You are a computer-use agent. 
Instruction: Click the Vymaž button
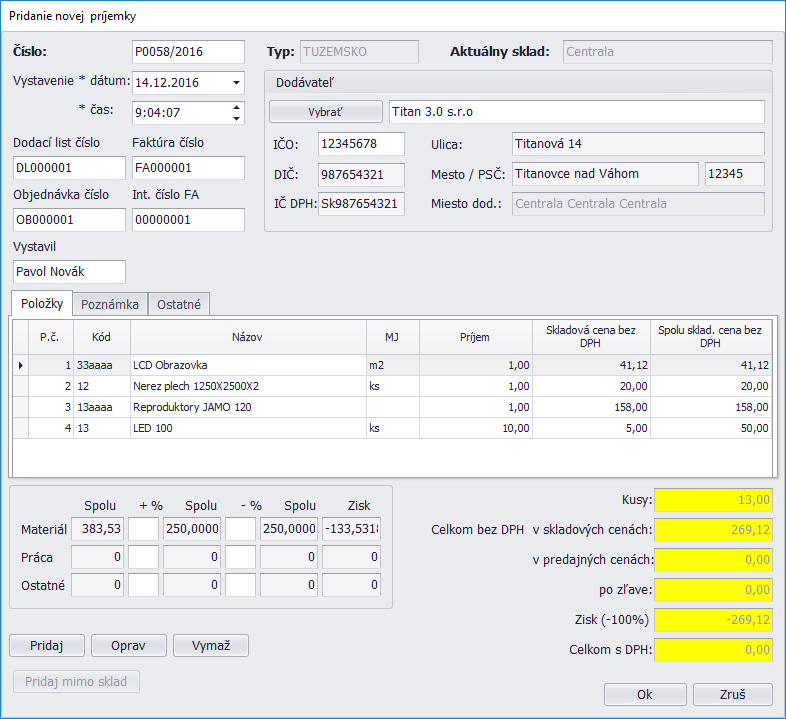coord(210,645)
